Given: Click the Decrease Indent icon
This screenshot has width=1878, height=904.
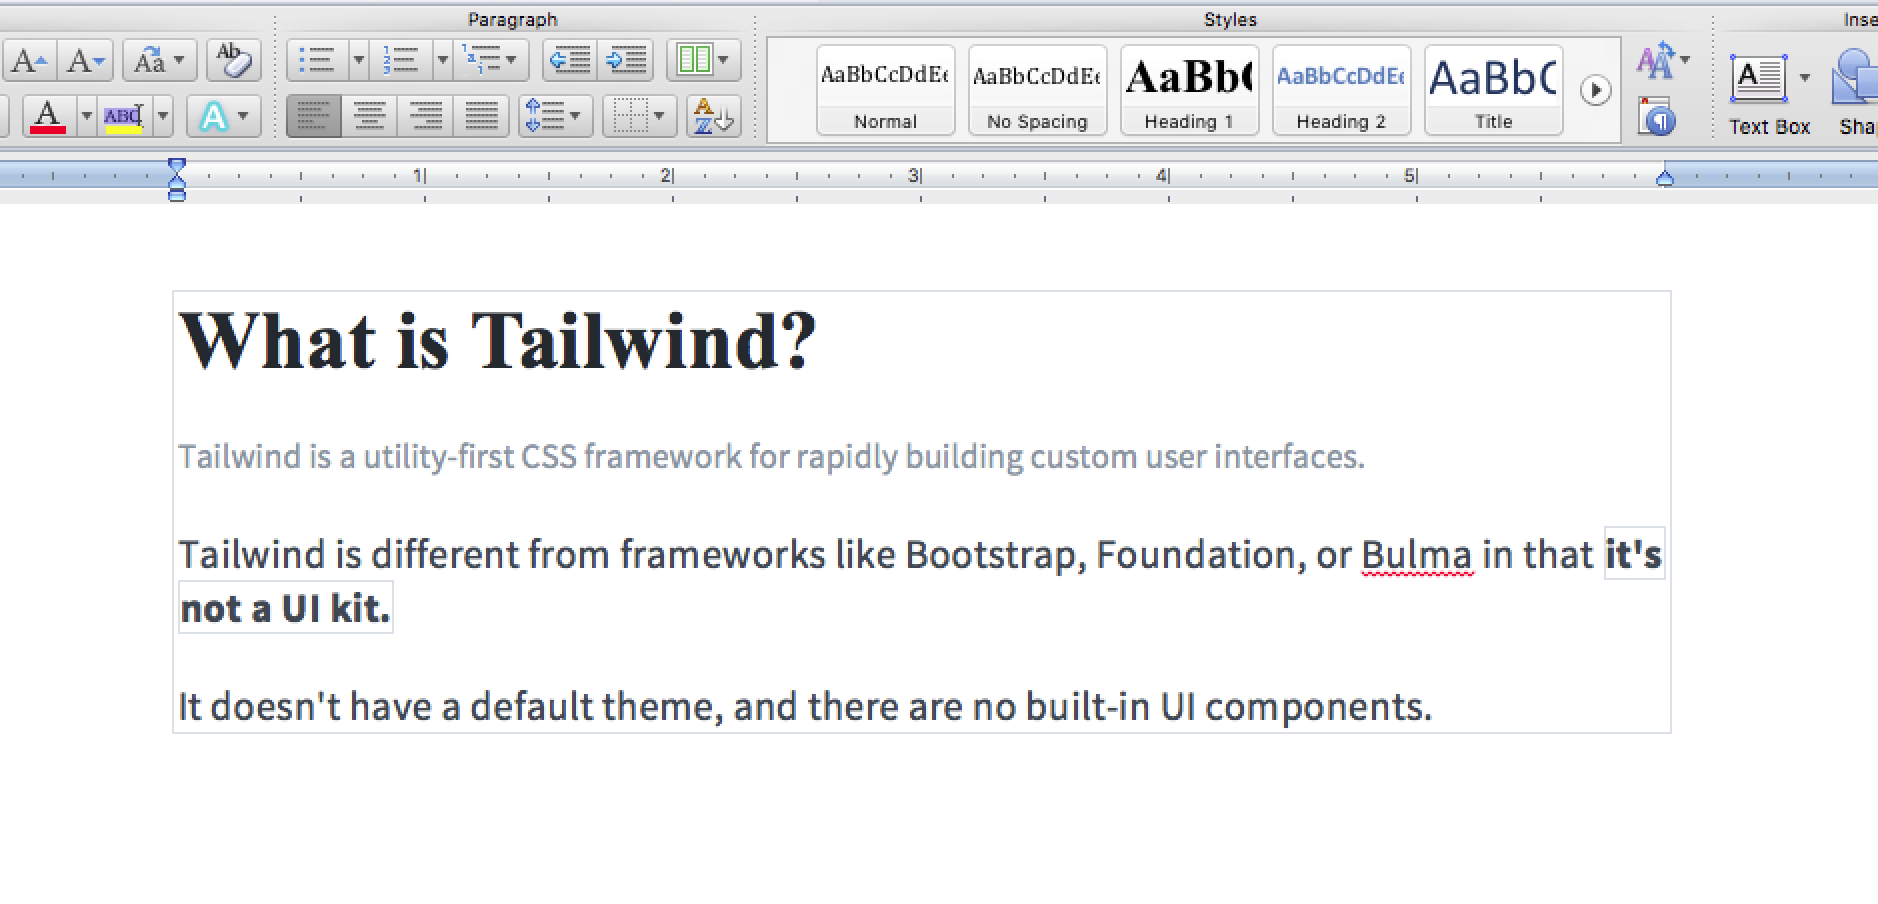Looking at the screenshot, I should [570, 59].
